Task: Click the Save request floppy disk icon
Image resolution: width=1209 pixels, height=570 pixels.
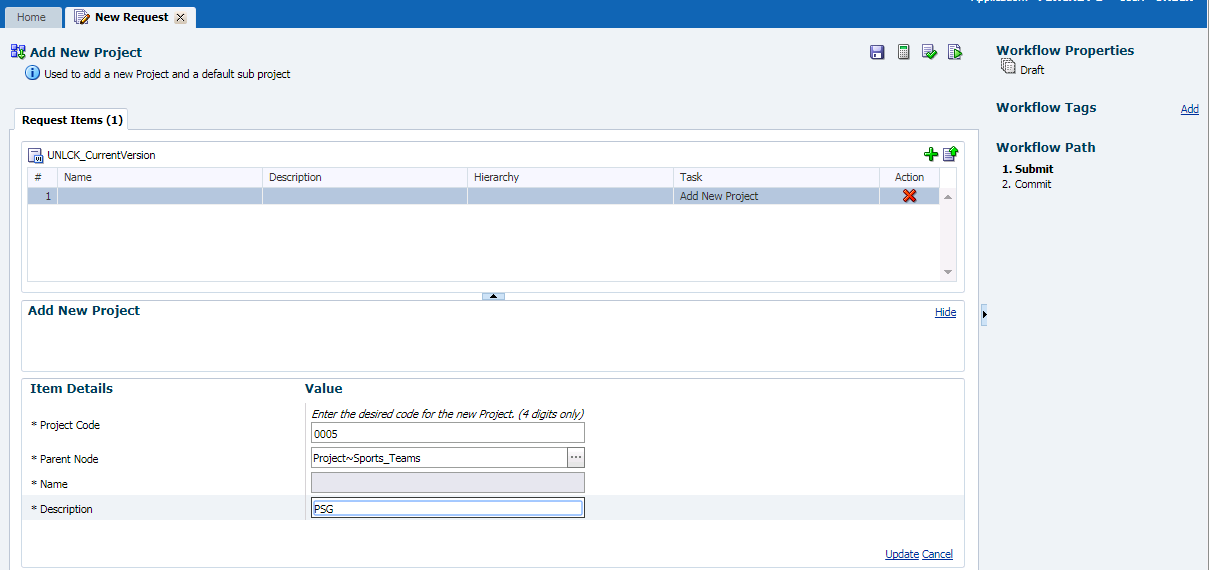Action: pos(877,52)
